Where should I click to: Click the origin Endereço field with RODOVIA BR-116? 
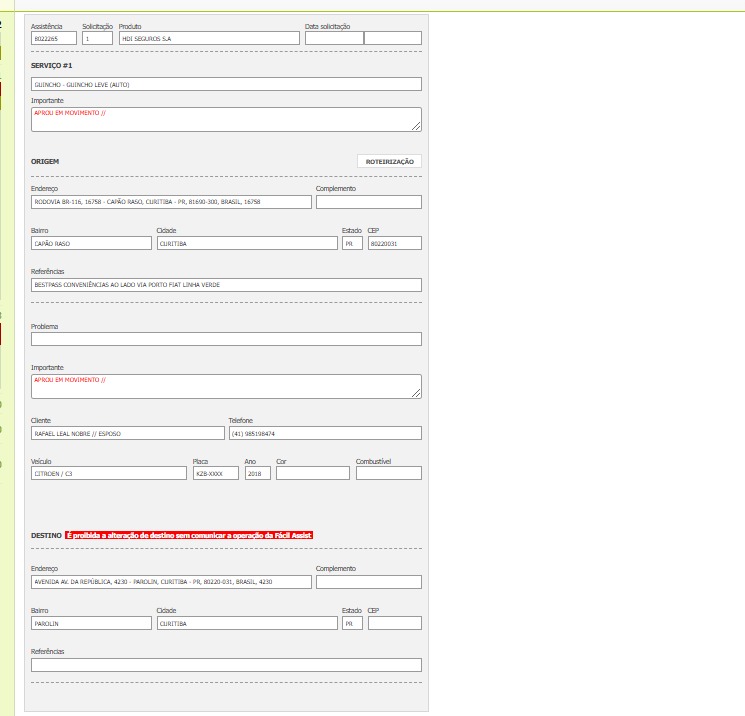171,202
